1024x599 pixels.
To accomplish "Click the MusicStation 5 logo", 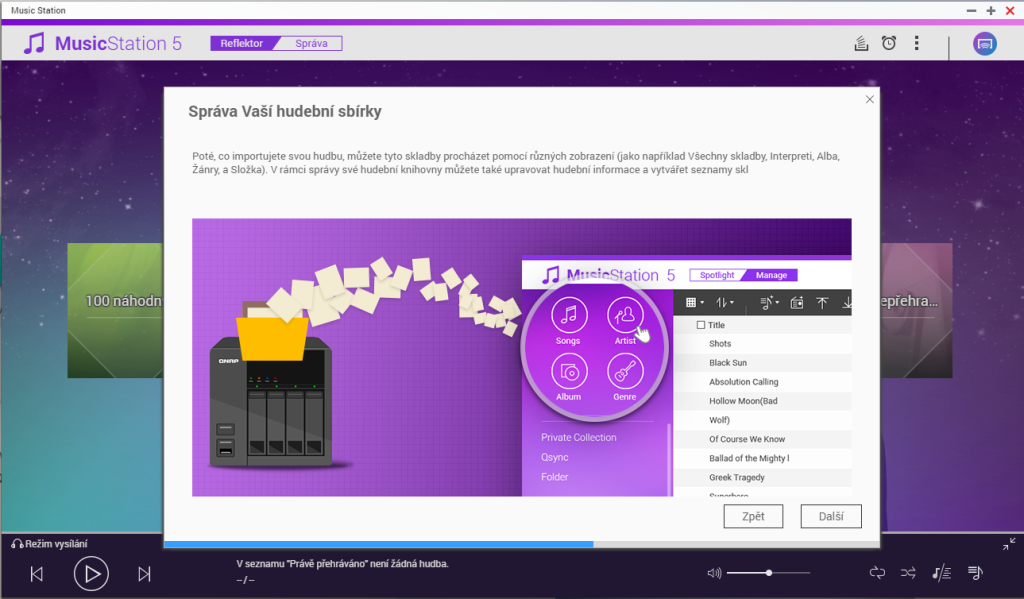I will (103, 44).
